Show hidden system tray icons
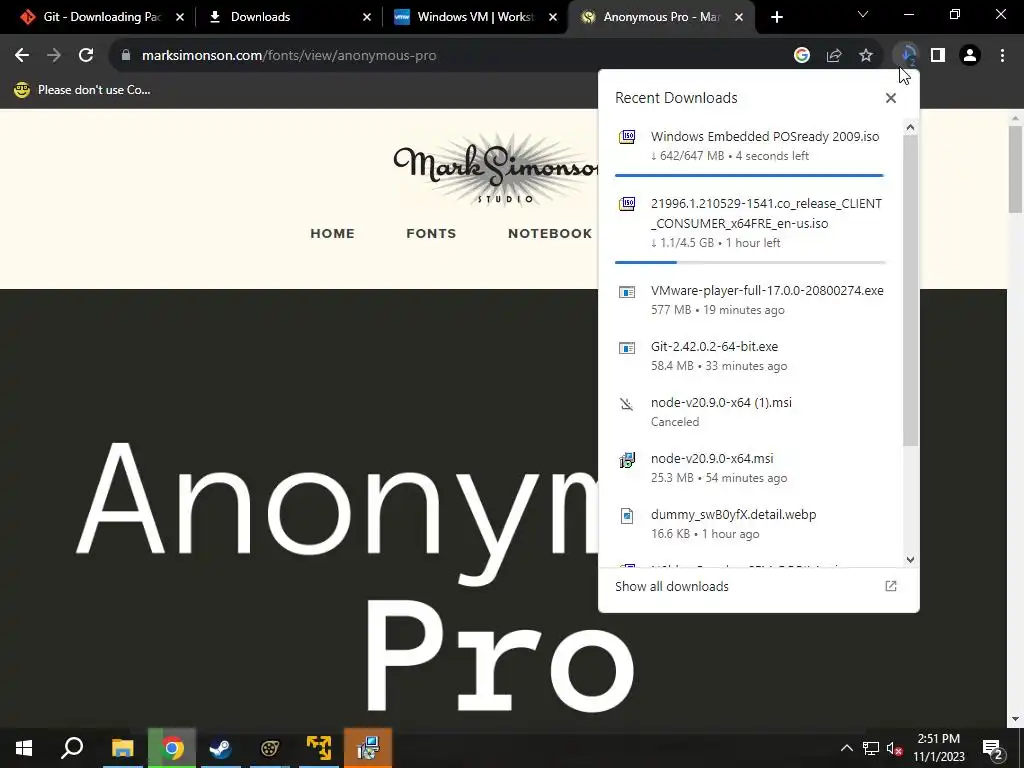This screenshot has height=768, width=1024. [x=846, y=748]
